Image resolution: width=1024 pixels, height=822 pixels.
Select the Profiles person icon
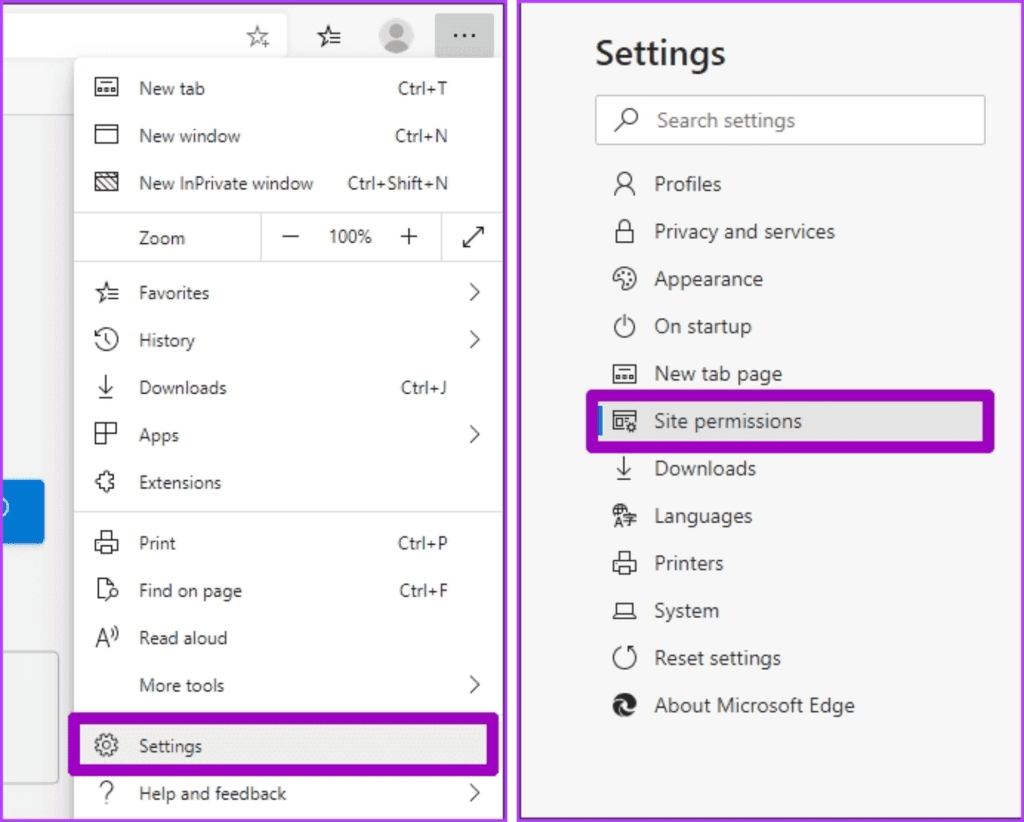click(624, 184)
